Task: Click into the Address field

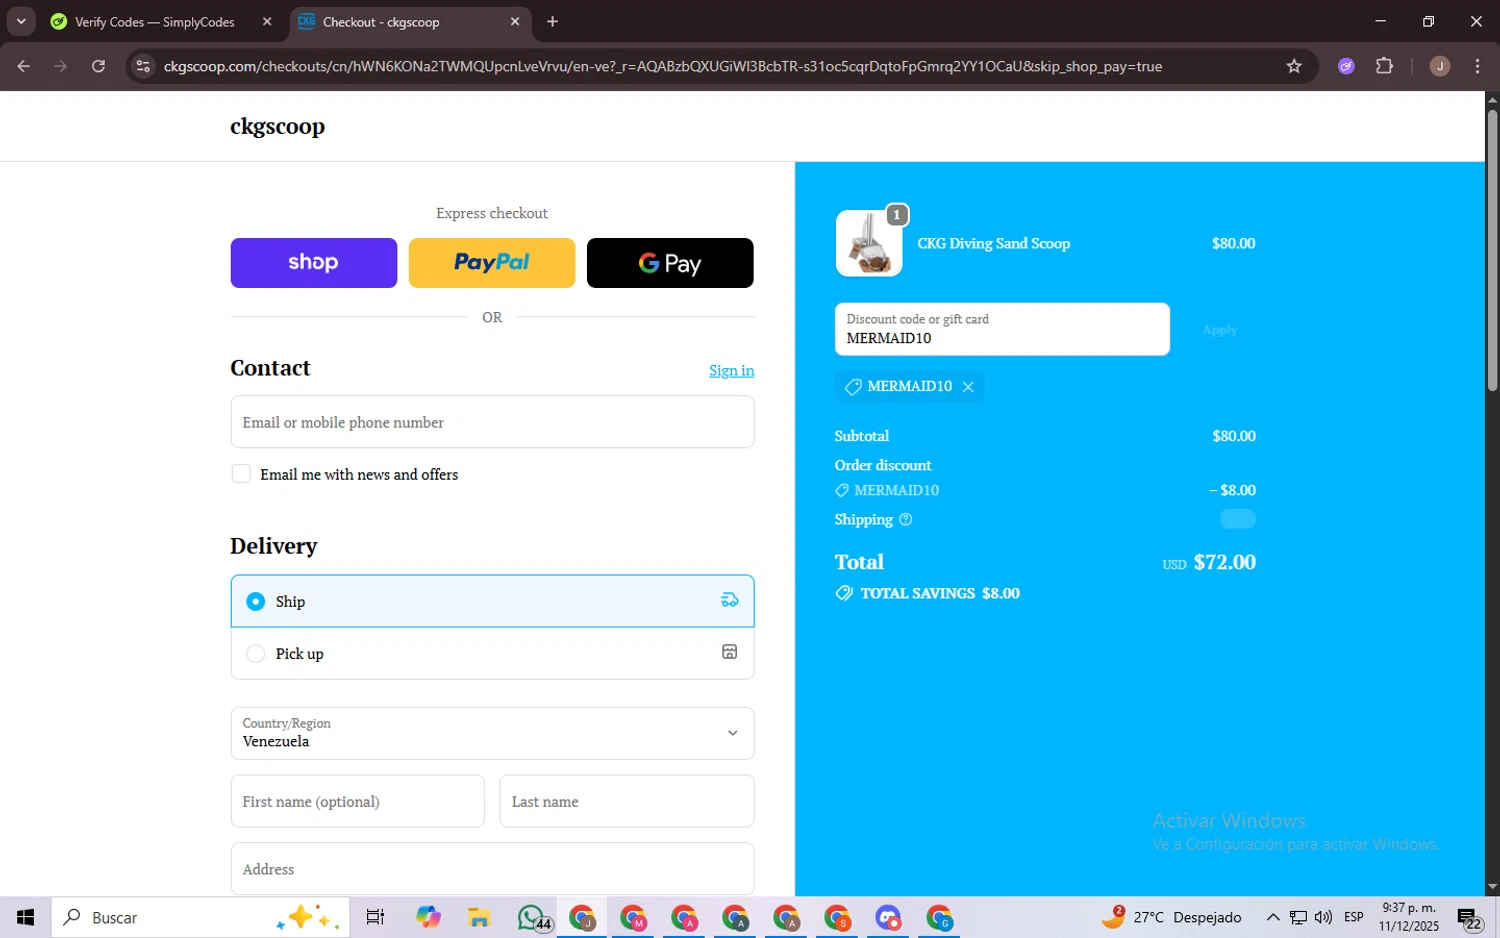Action: click(492, 868)
